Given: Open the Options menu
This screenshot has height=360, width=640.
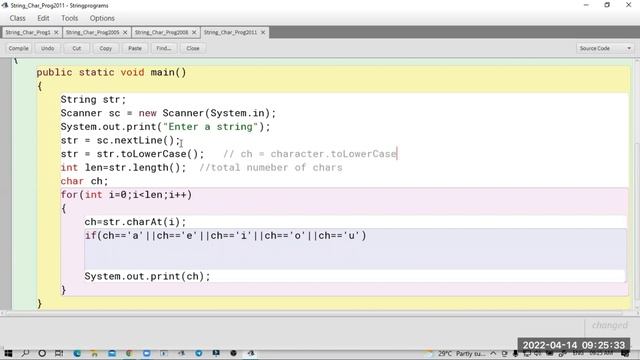Looking at the screenshot, I should tap(102, 18).
